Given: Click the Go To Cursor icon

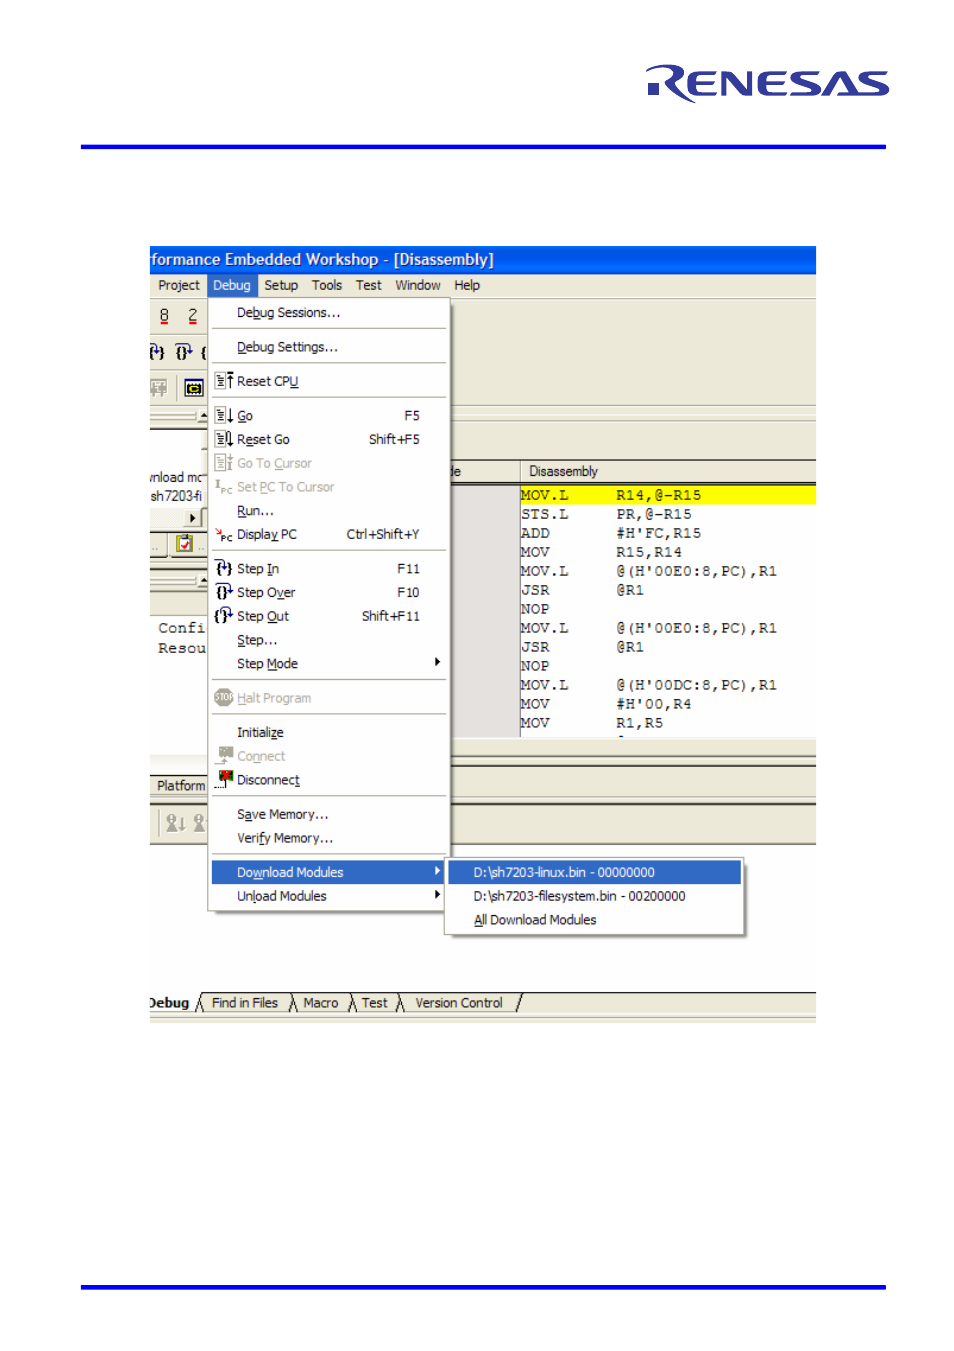Looking at the screenshot, I should [224, 463].
